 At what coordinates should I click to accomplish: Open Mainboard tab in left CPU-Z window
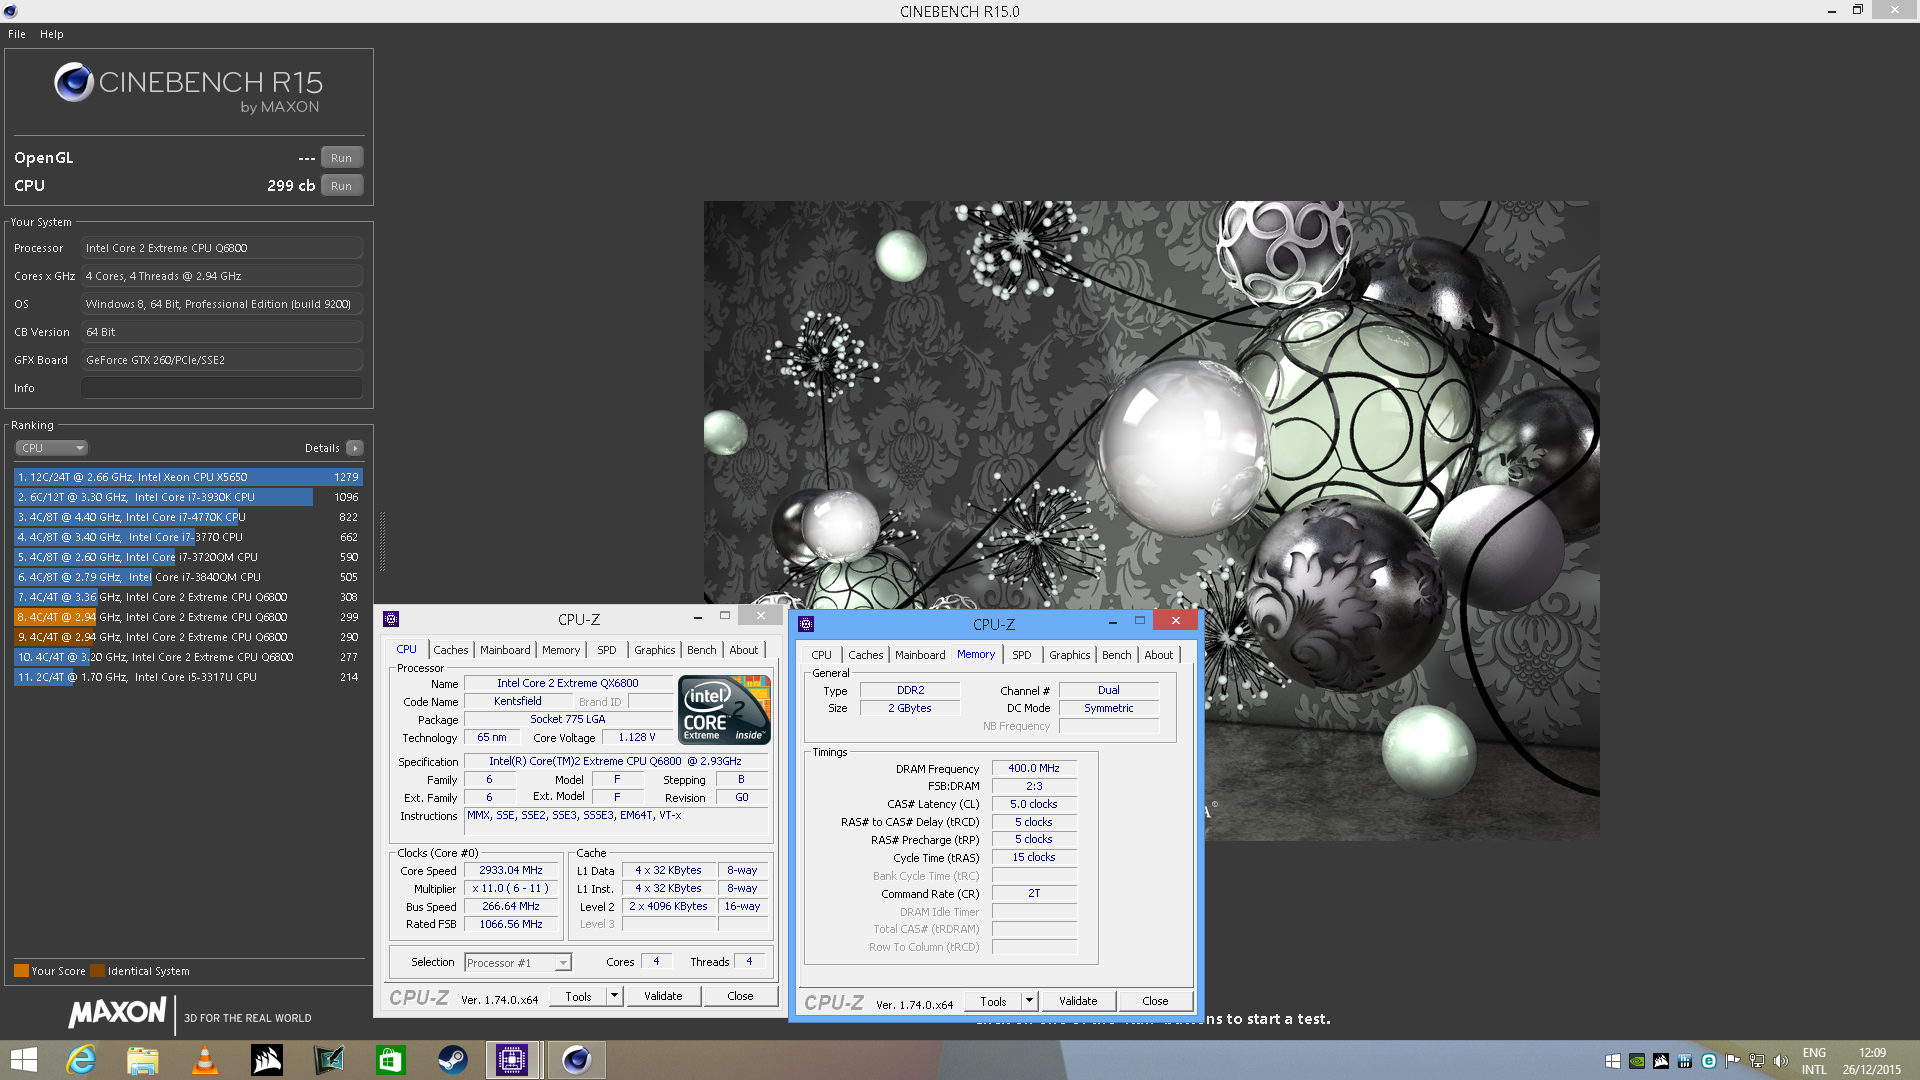click(x=505, y=650)
